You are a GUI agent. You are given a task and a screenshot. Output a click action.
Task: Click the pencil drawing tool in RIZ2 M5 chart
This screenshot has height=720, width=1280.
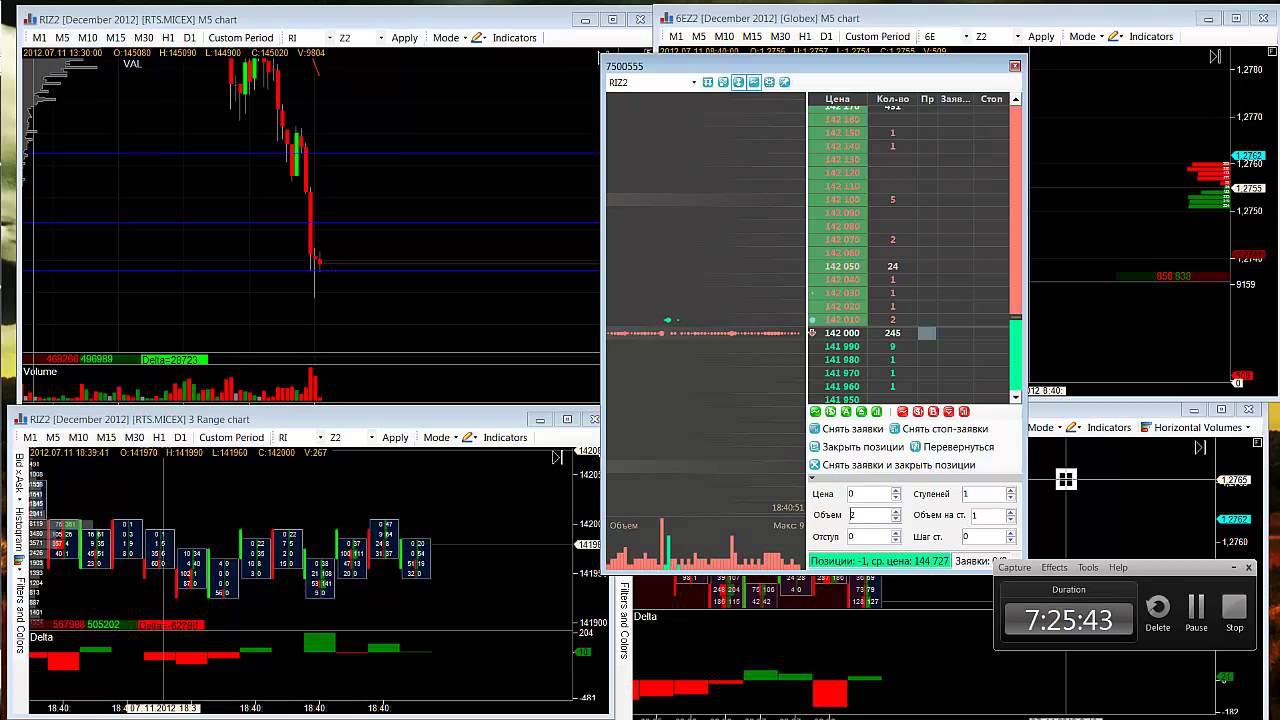click(477, 38)
